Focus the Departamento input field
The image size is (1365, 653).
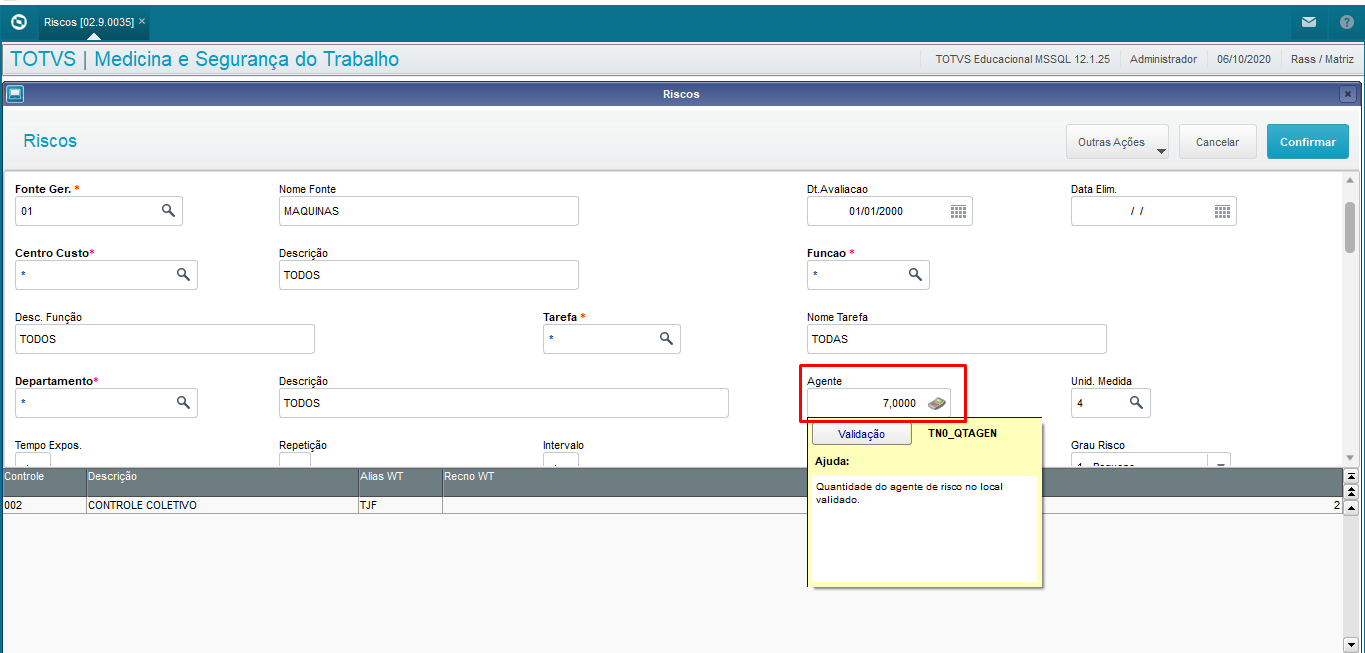[106, 403]
